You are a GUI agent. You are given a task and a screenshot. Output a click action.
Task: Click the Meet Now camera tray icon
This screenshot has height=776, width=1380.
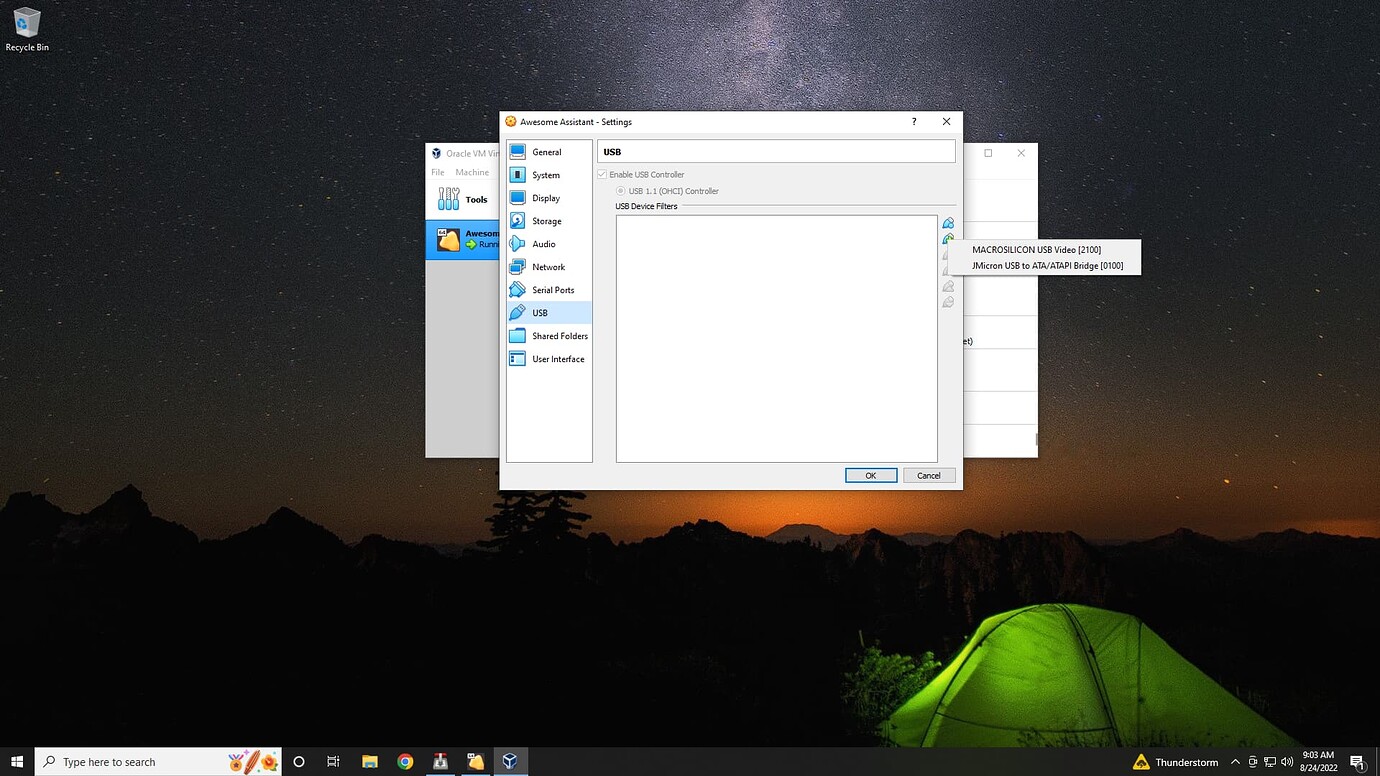(x=1253, y=762)
